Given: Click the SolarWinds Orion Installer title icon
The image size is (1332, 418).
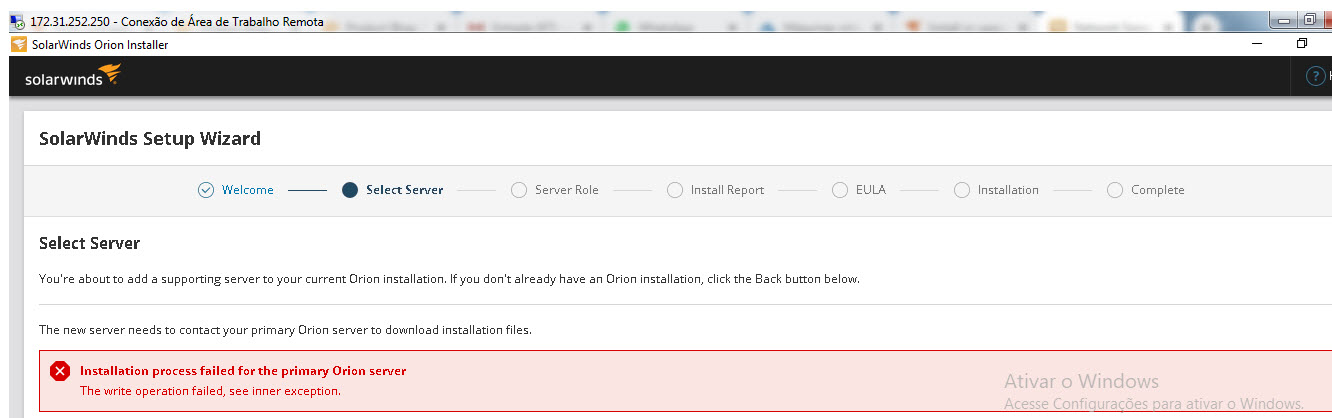Looking at the screenshot, I should tap(19, 44).
